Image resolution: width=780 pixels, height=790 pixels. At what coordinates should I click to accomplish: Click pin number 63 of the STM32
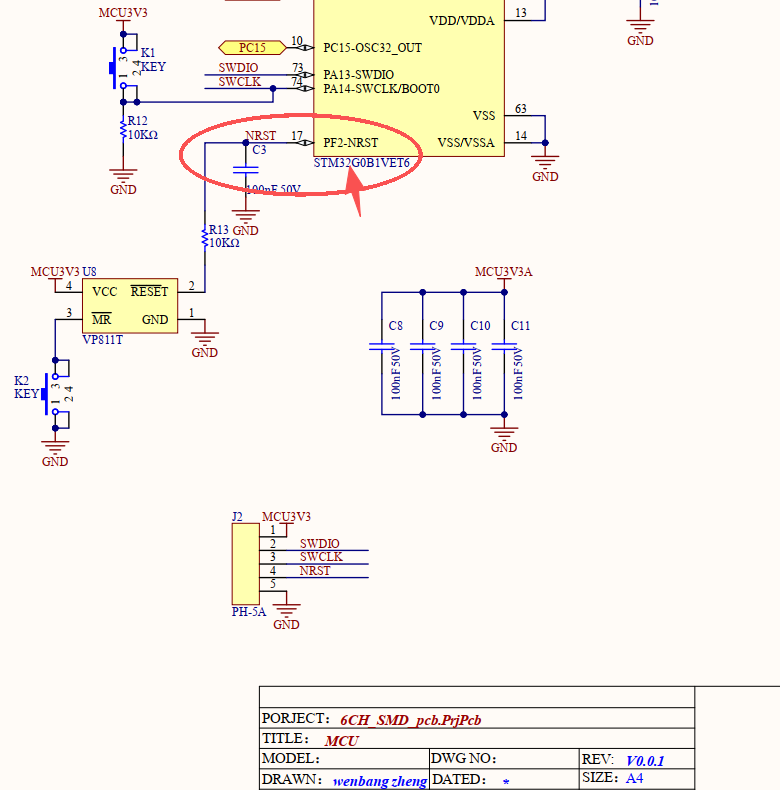point(521,109)
